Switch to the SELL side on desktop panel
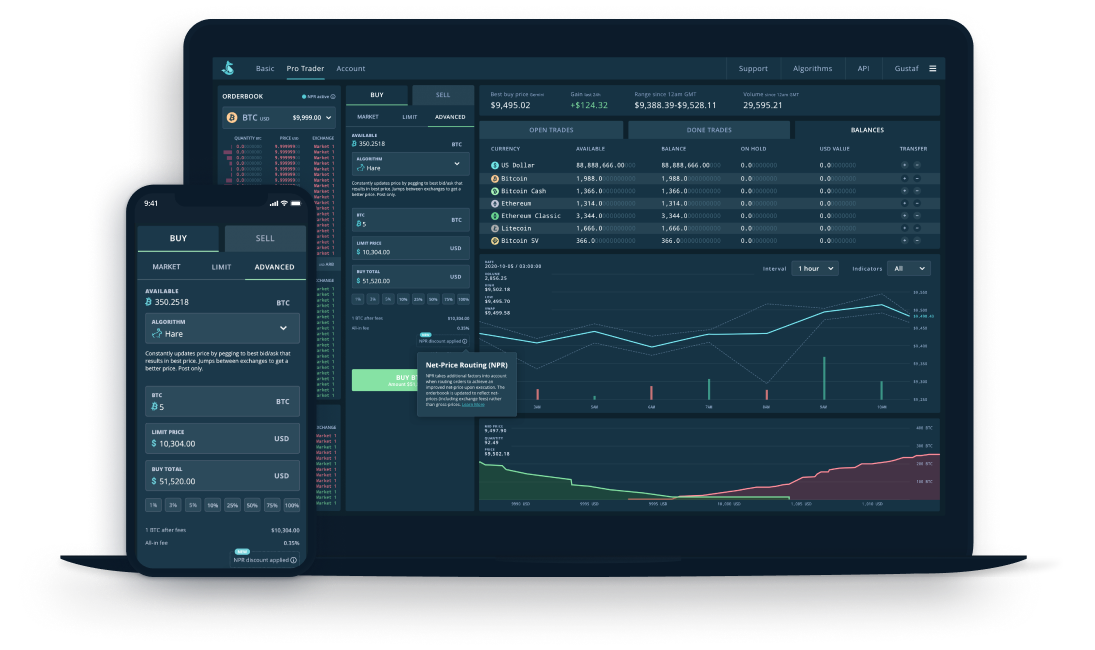The image size is (1095, 650). point(443,95)
